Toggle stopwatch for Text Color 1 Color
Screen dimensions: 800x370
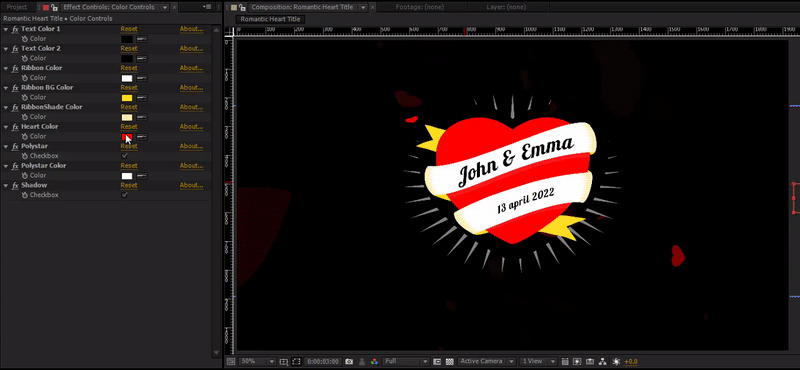pyautogui.click(x=24, y=39)
